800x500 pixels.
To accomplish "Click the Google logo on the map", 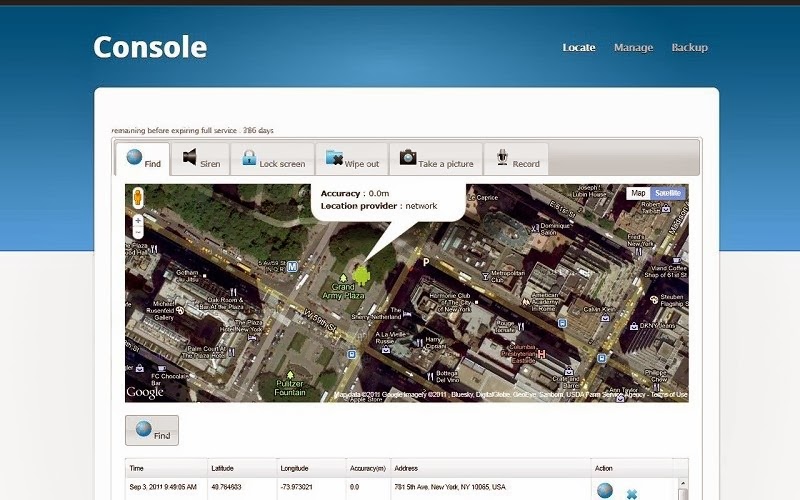I will tap(145, 392).
